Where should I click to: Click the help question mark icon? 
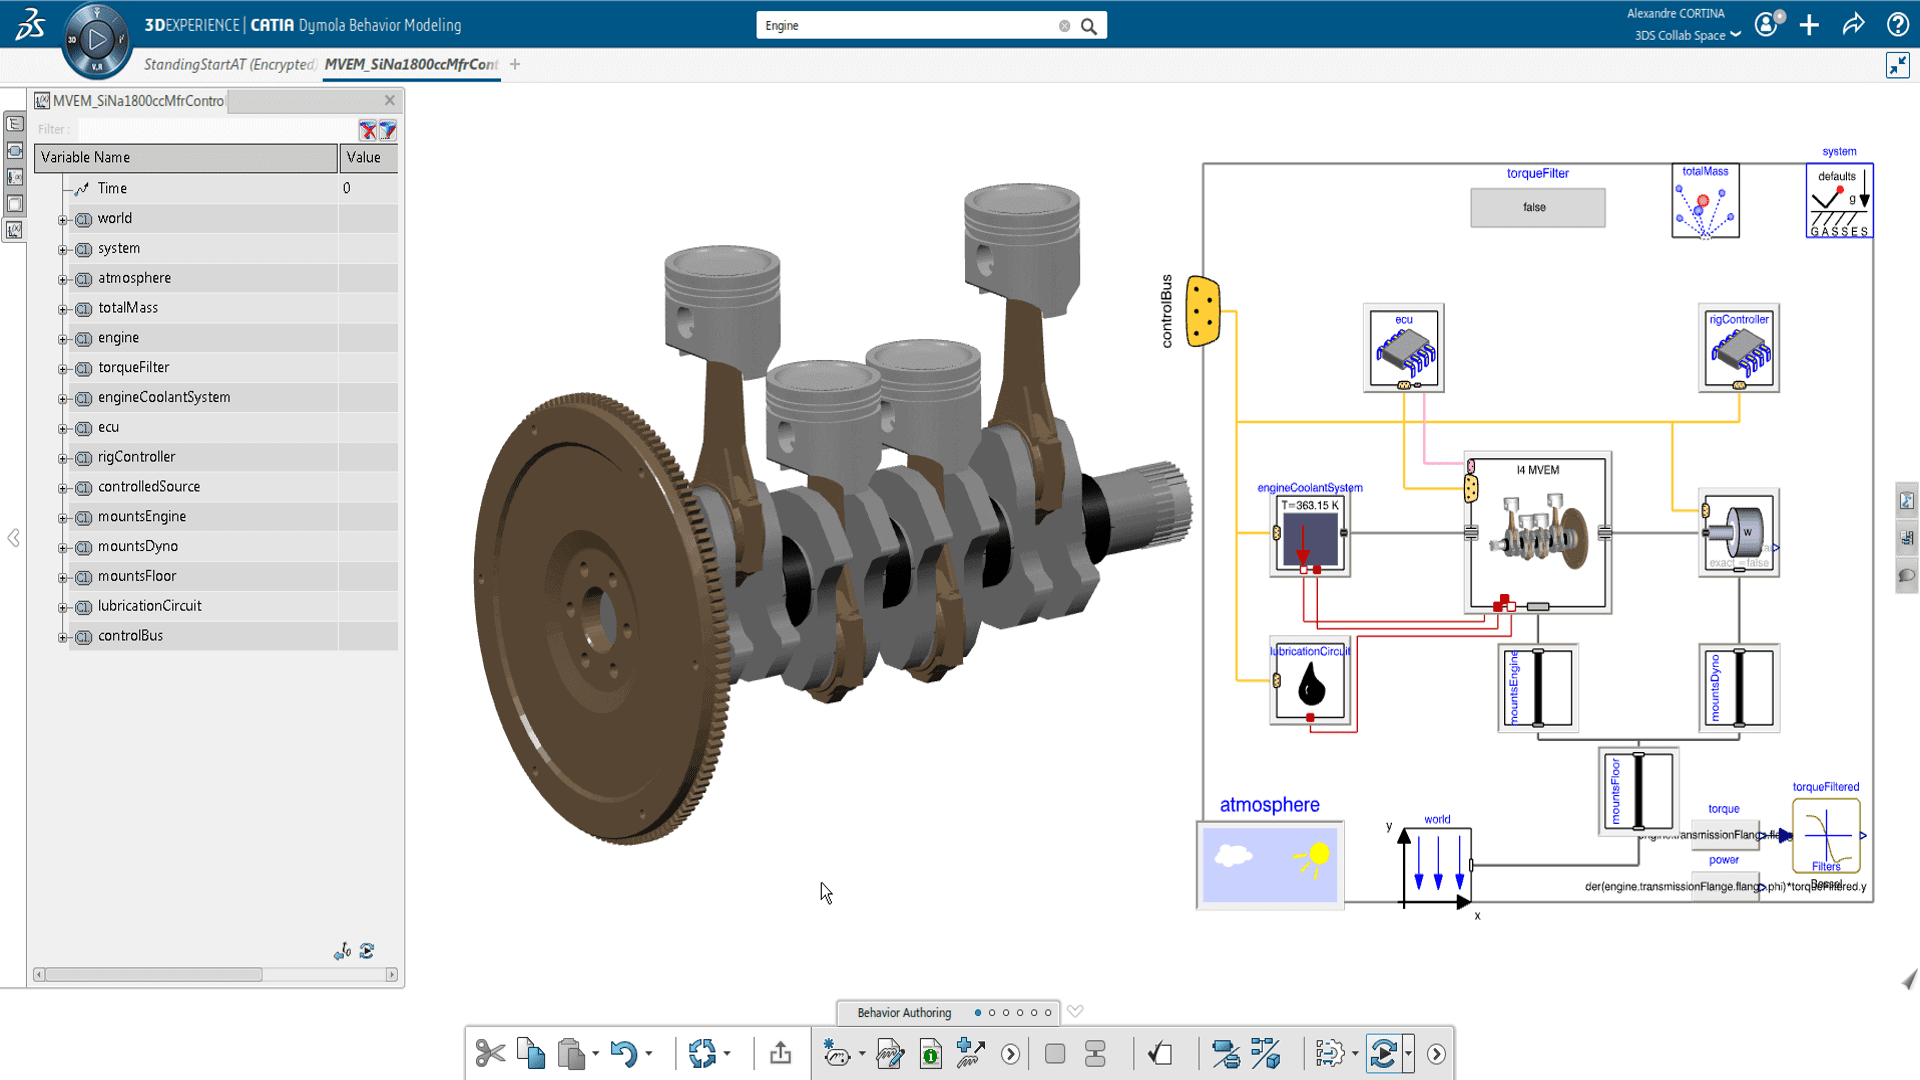point(1897,25)
